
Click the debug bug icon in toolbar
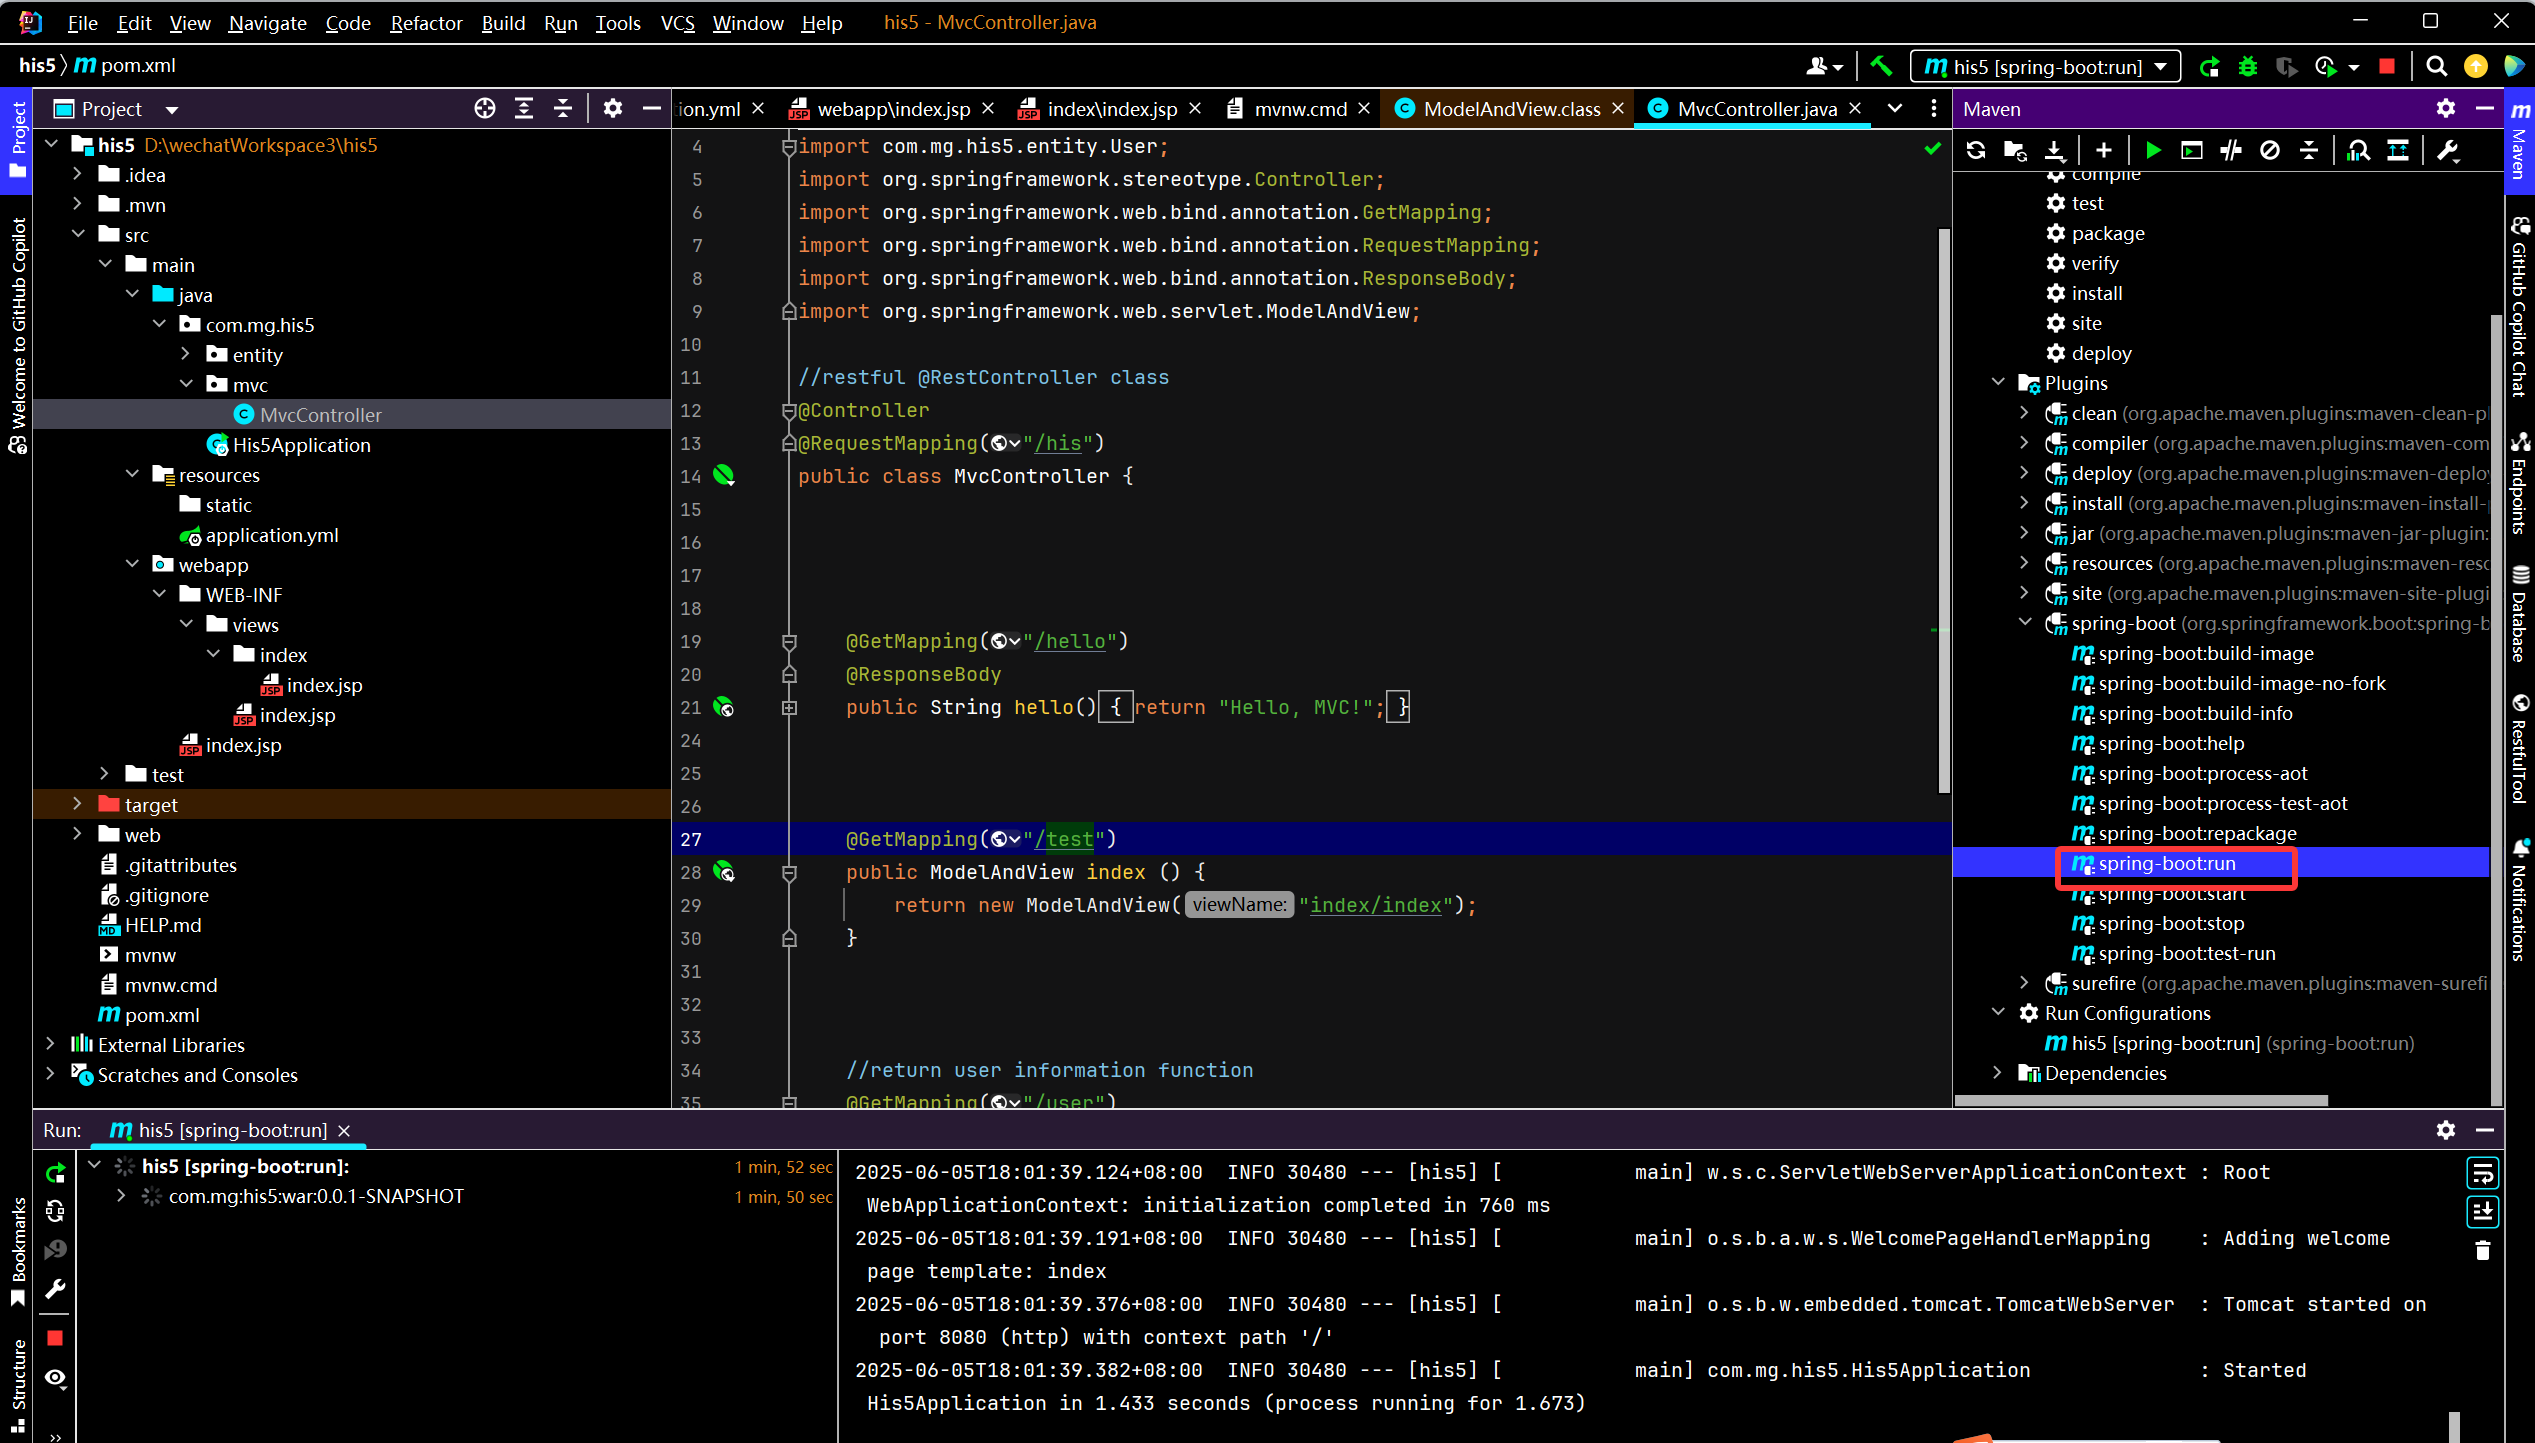pos(2248,66)
